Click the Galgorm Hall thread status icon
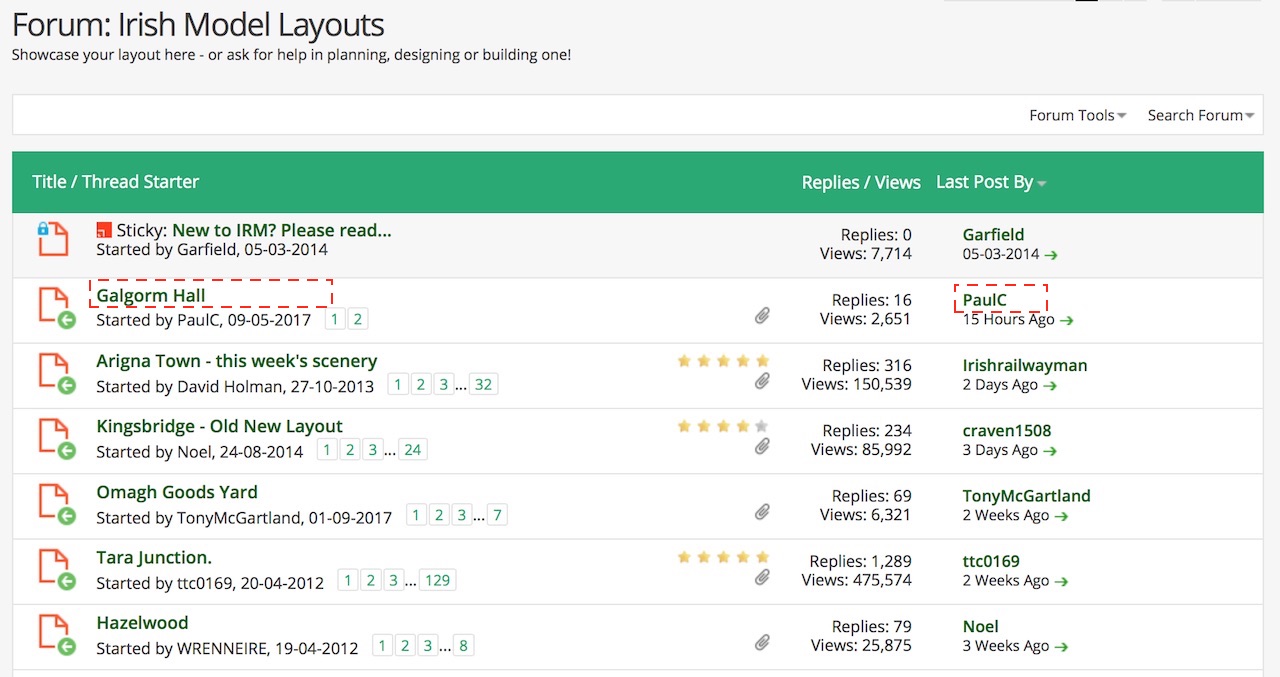Screen dimensions: 1280x677 coord(53,306)
